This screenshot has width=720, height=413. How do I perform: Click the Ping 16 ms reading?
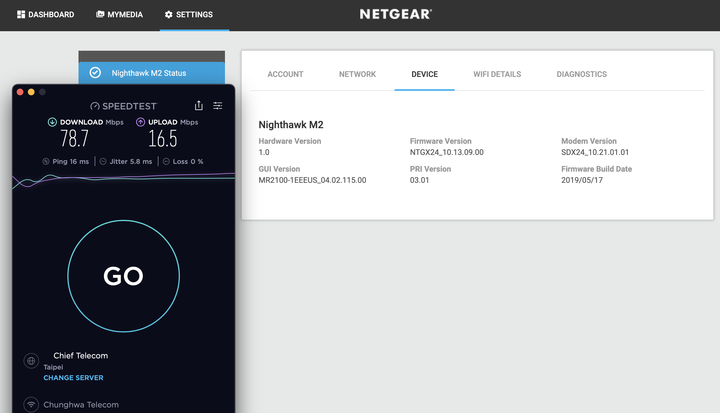point(70,161)
